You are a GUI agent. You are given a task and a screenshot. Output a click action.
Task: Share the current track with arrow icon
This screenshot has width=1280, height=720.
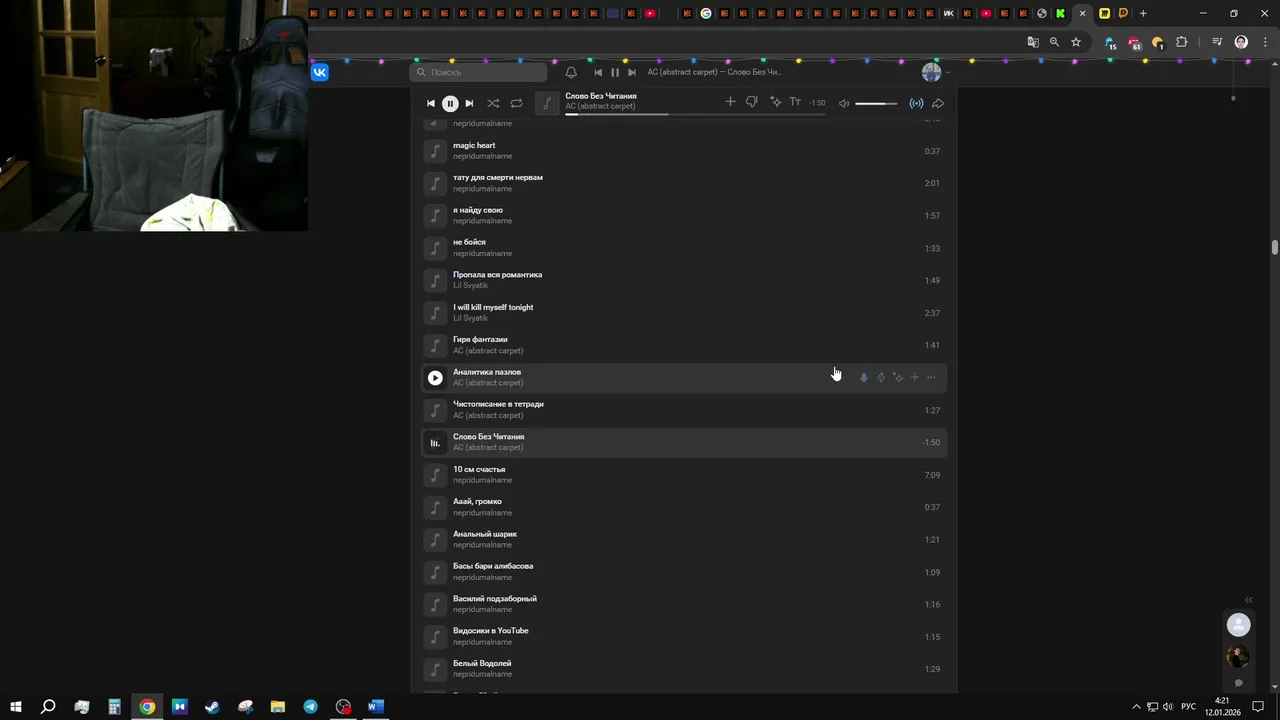point(938,103)
